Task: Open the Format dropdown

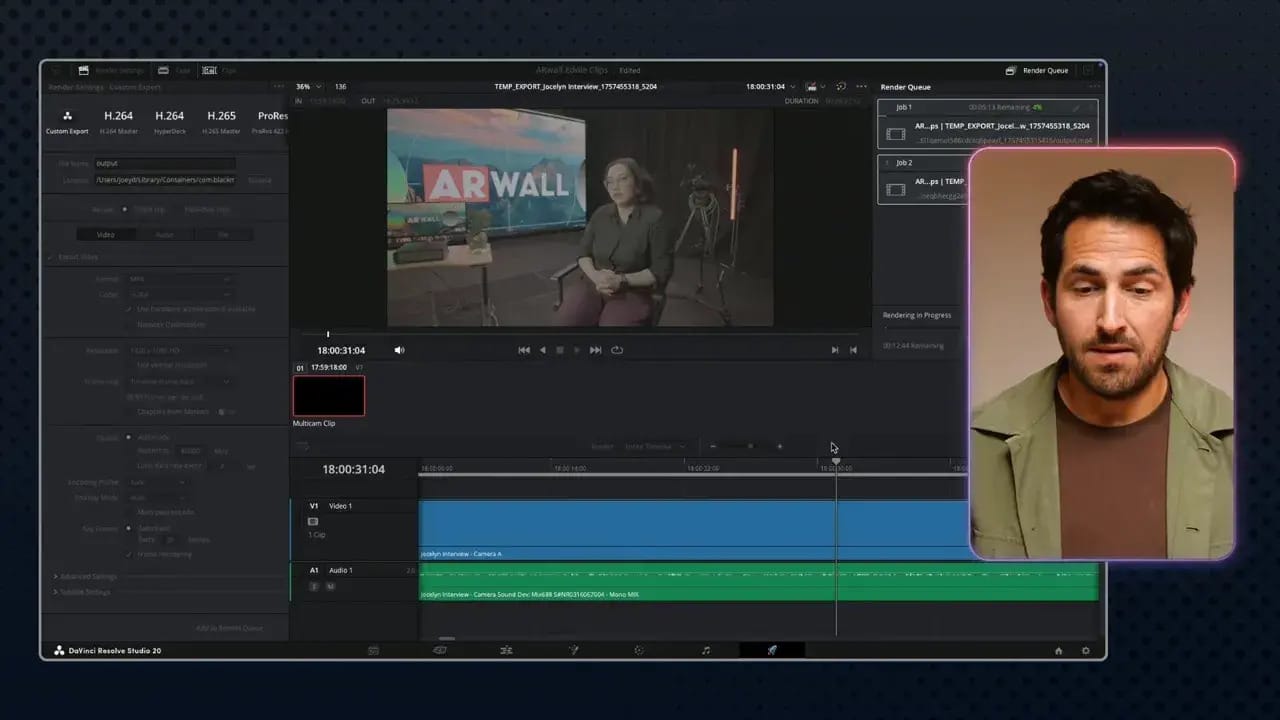Action: tap(180, 279)
